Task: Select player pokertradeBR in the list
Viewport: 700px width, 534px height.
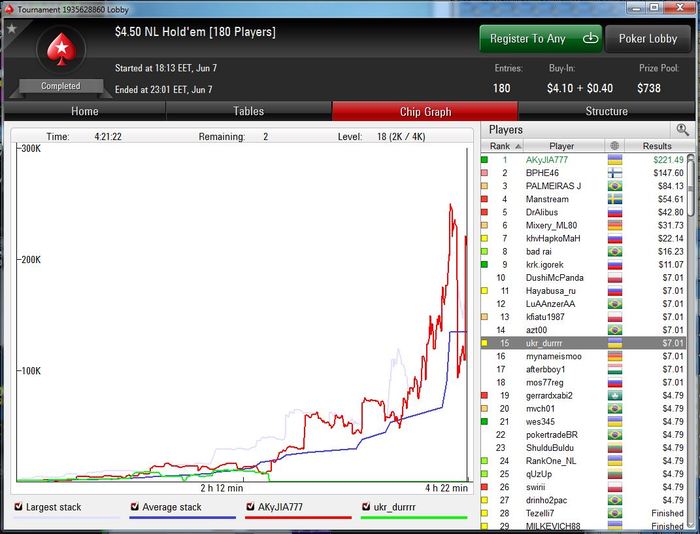Action: coord(583,434)
